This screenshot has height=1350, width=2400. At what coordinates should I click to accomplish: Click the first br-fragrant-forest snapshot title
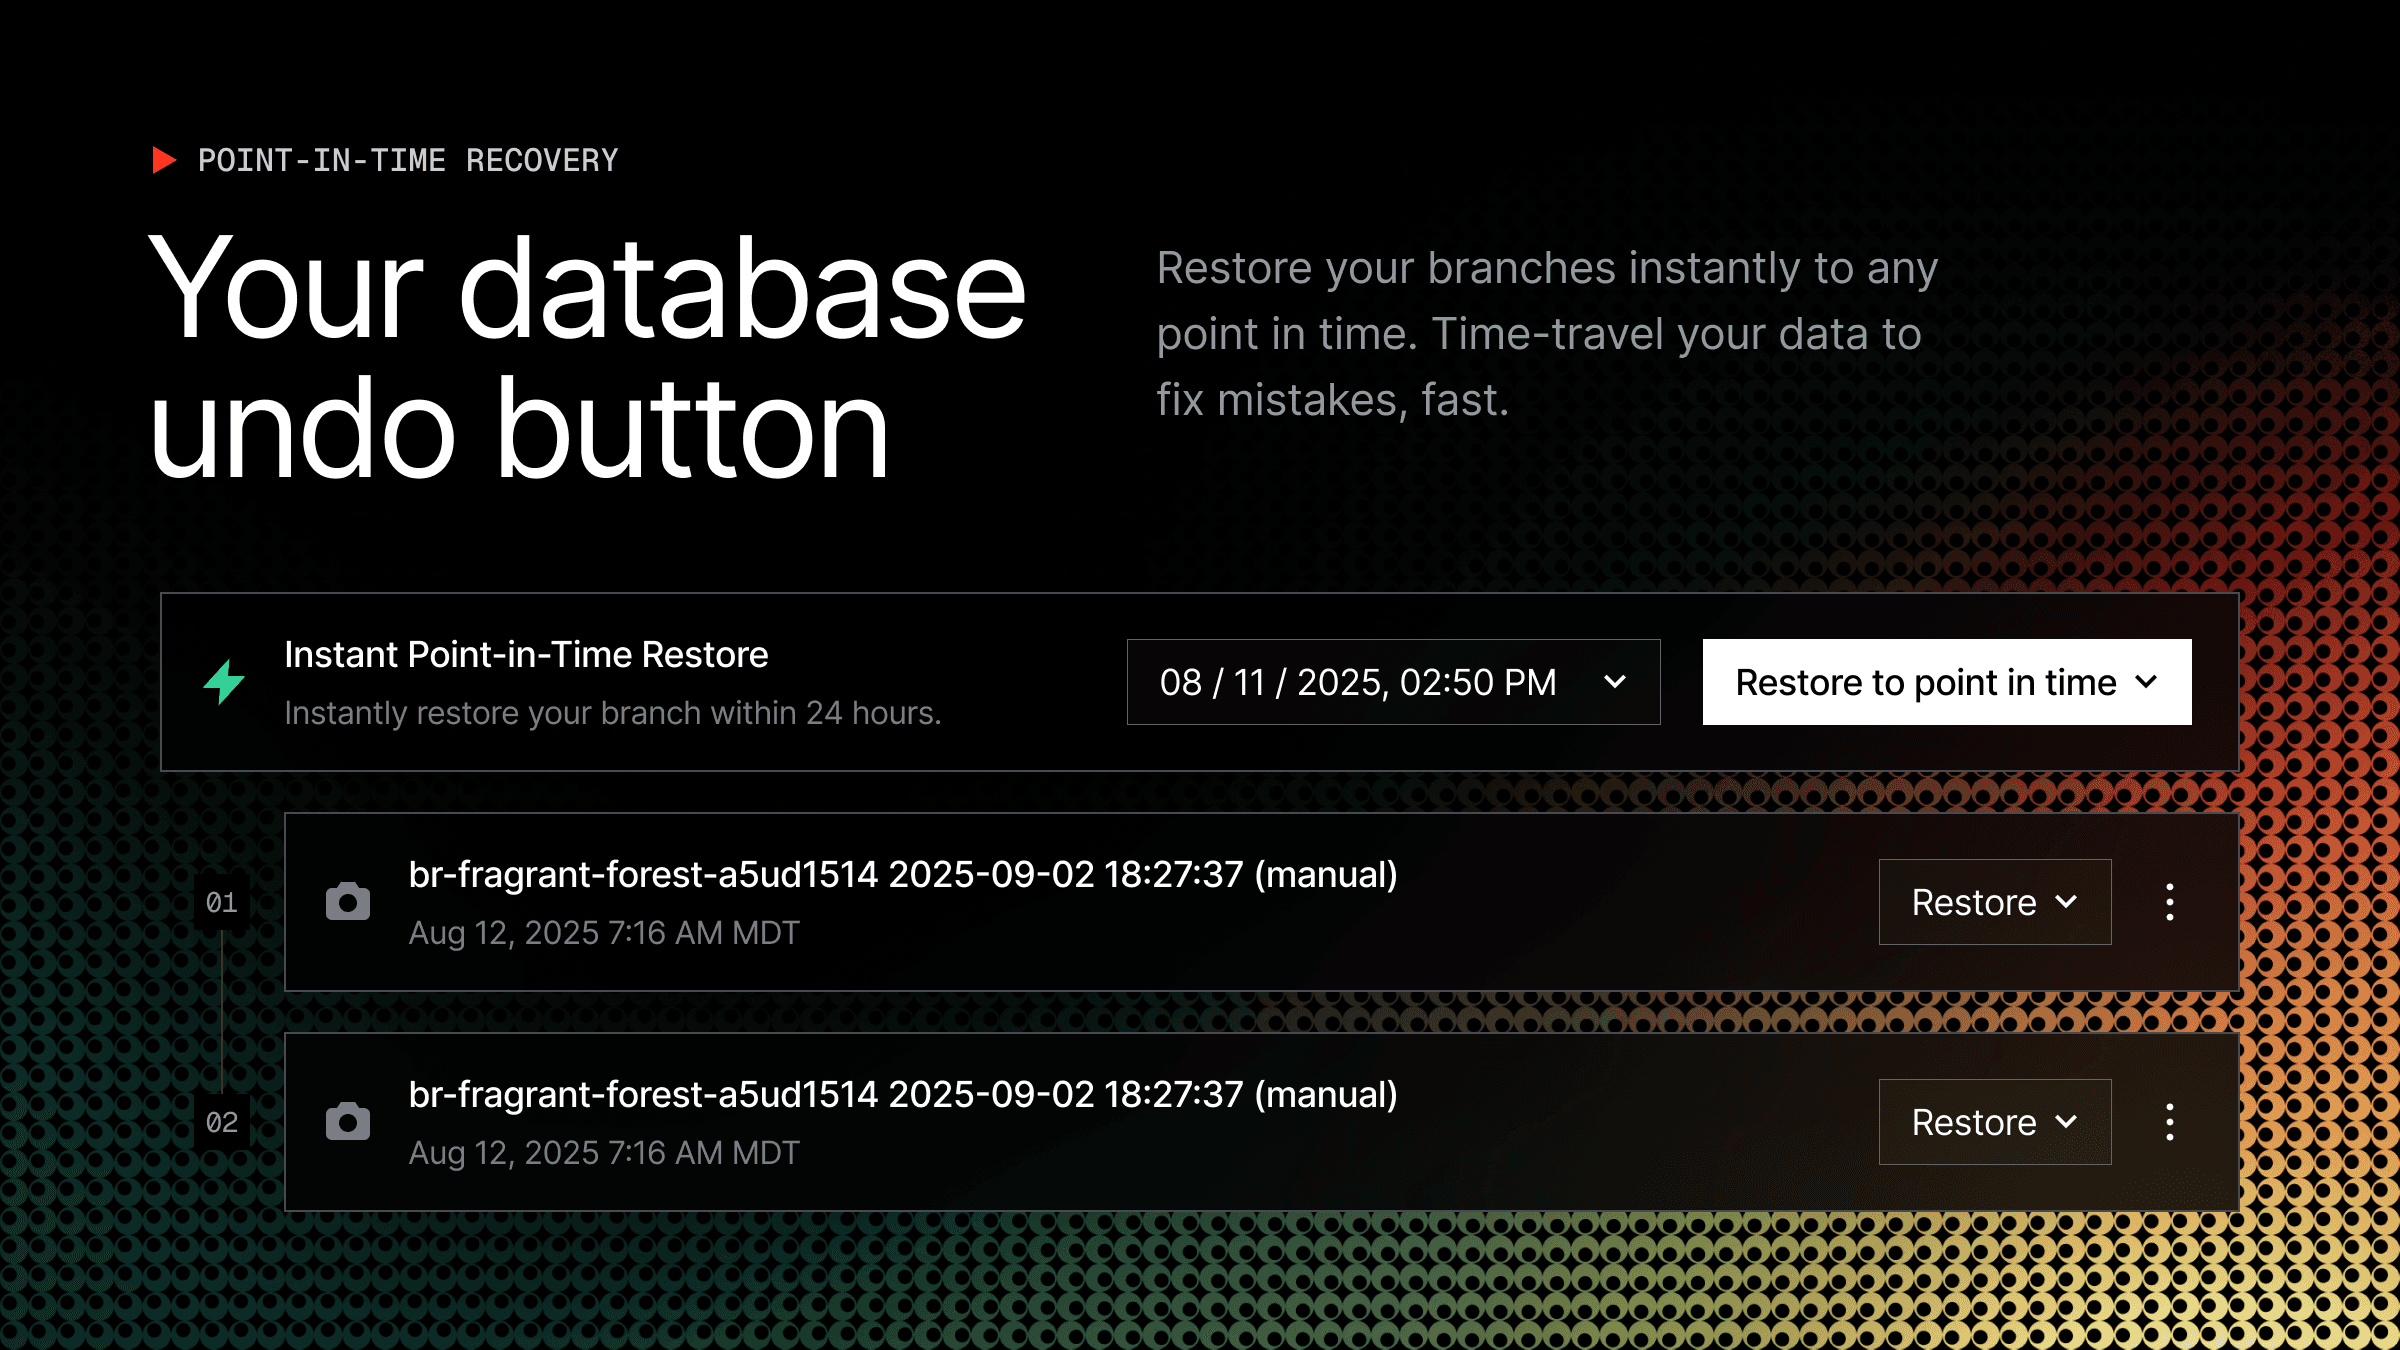click(x=902, y=875)
